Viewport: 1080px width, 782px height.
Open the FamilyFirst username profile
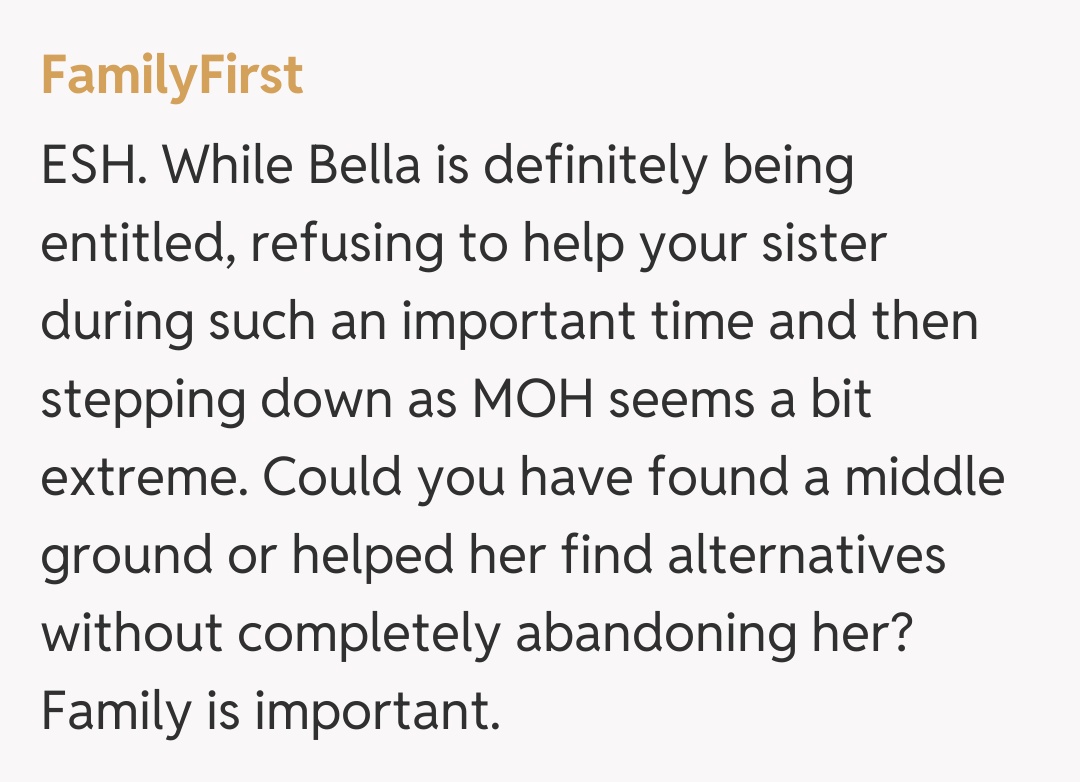[x=172, y=76]
